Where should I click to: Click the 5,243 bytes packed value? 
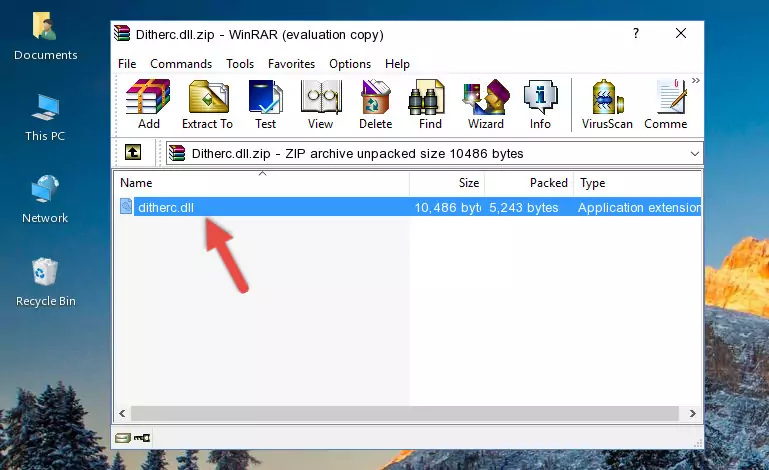tap(523, 208)
